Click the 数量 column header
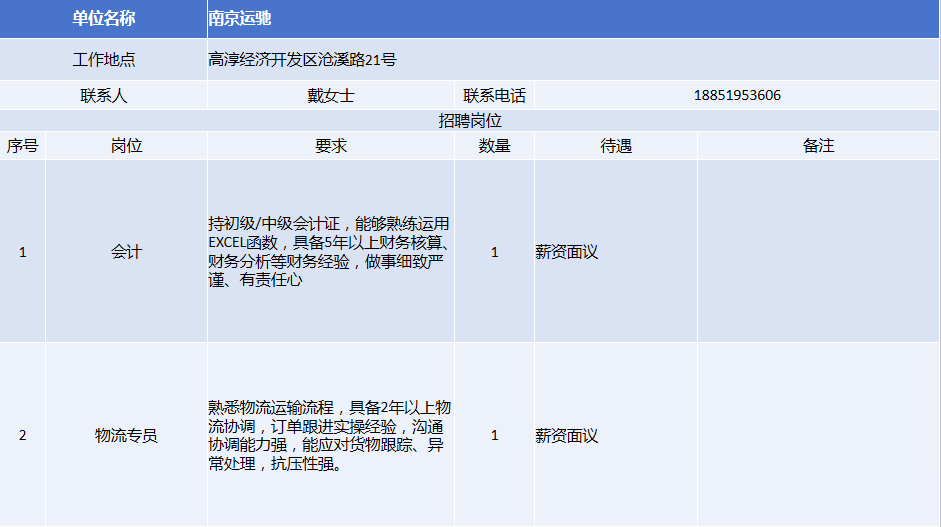This screenshot has width=941, height=527. (494, 146)
